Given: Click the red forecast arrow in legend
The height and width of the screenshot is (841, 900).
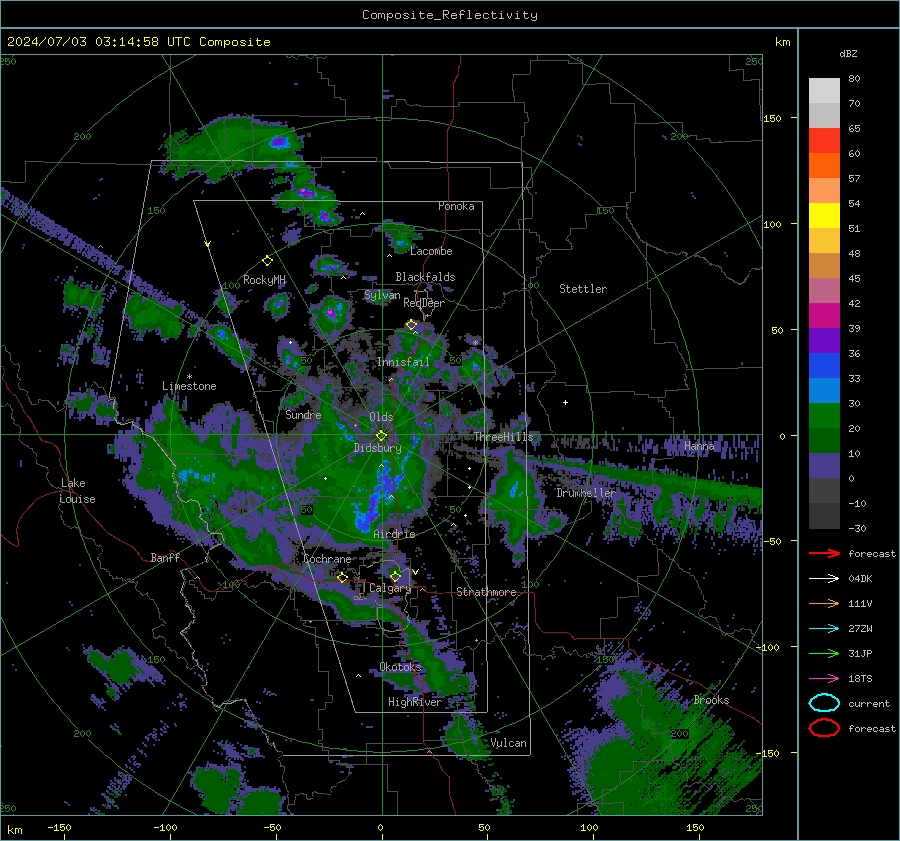Looking at the screenshot, I should click(824, 553).
